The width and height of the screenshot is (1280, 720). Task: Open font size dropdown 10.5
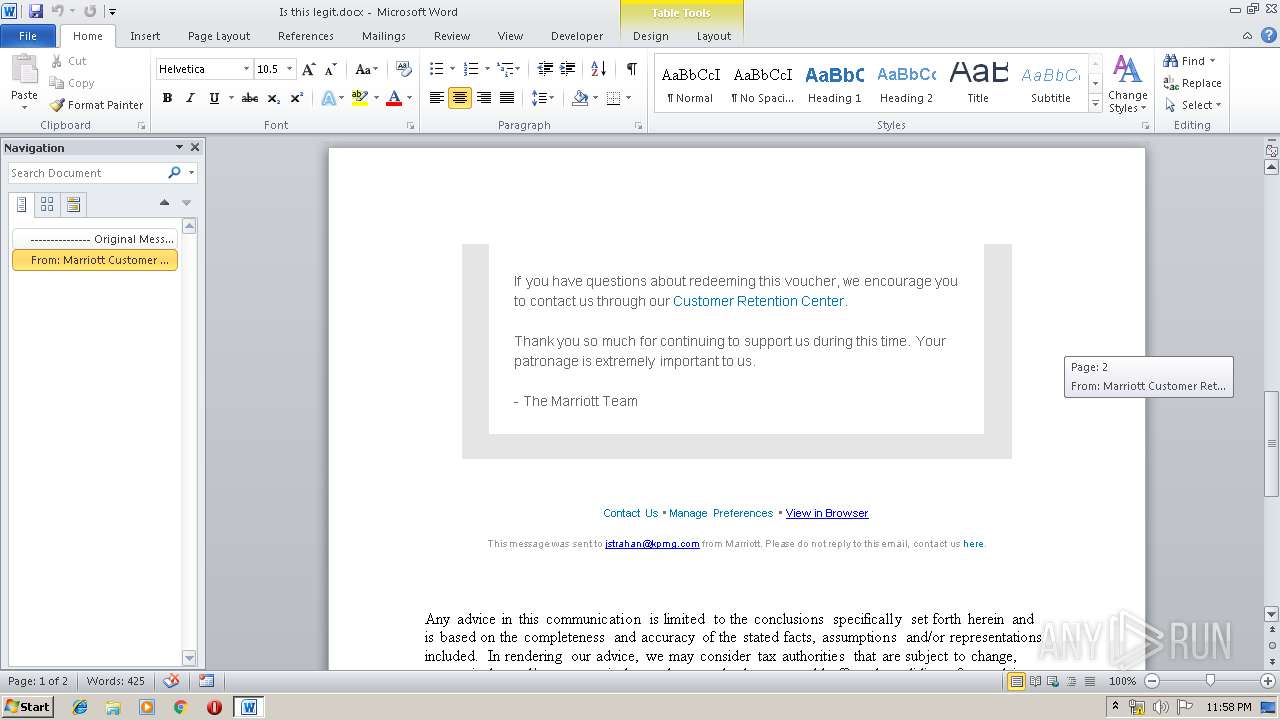(x=290, y=69)
